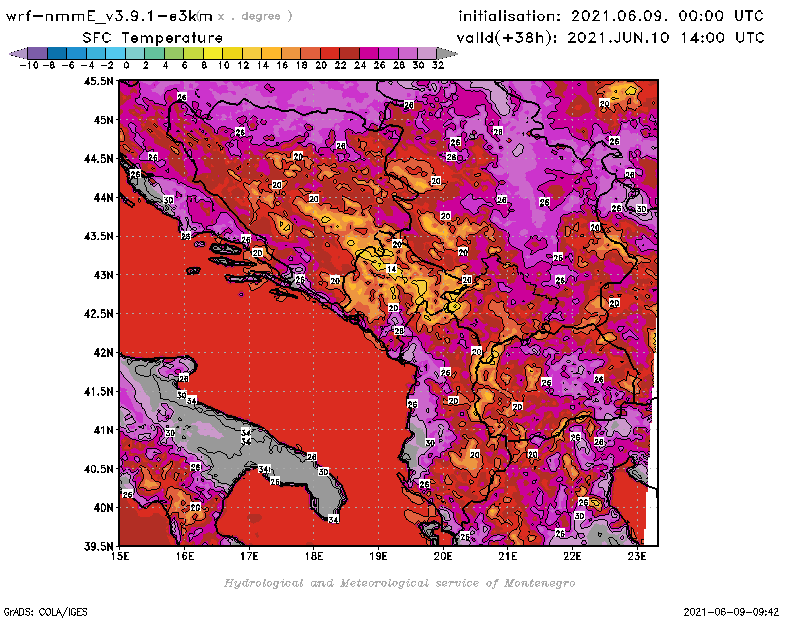
Task: Select the '44N' latitude label
Action: point(103,197)
